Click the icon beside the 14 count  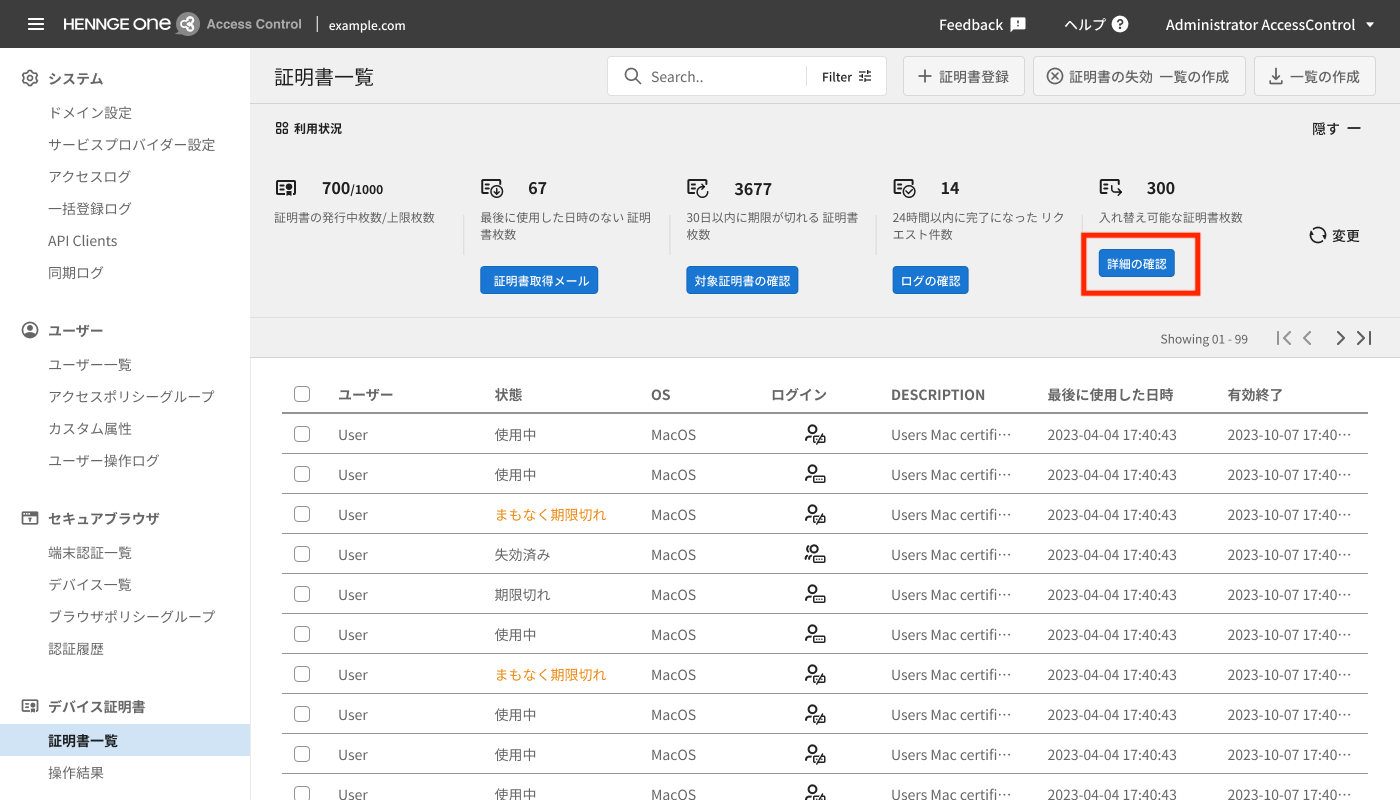coord(904,188)
